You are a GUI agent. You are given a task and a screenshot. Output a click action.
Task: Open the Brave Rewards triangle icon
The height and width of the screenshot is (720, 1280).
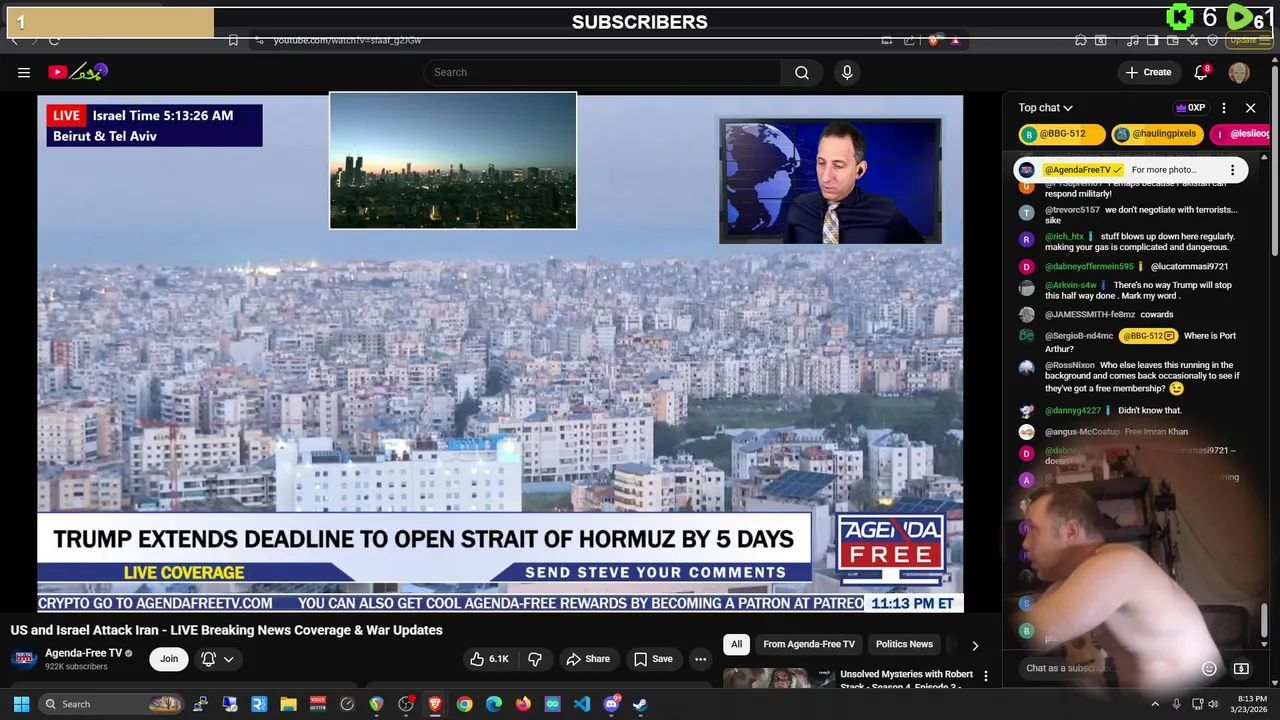pos(955,40)
